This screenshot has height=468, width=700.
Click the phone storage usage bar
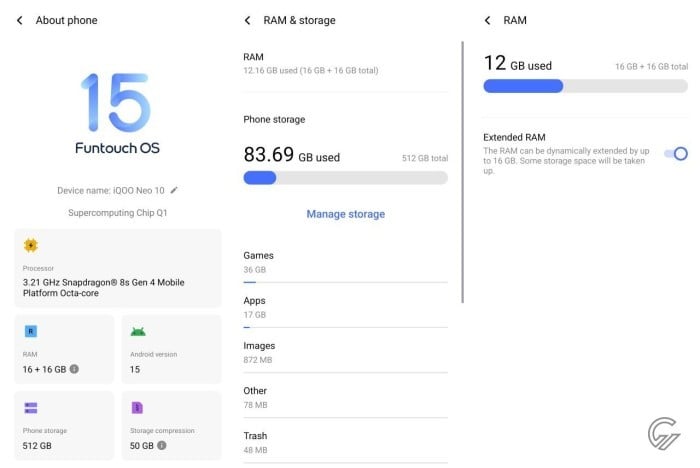(x=346, y=178)
